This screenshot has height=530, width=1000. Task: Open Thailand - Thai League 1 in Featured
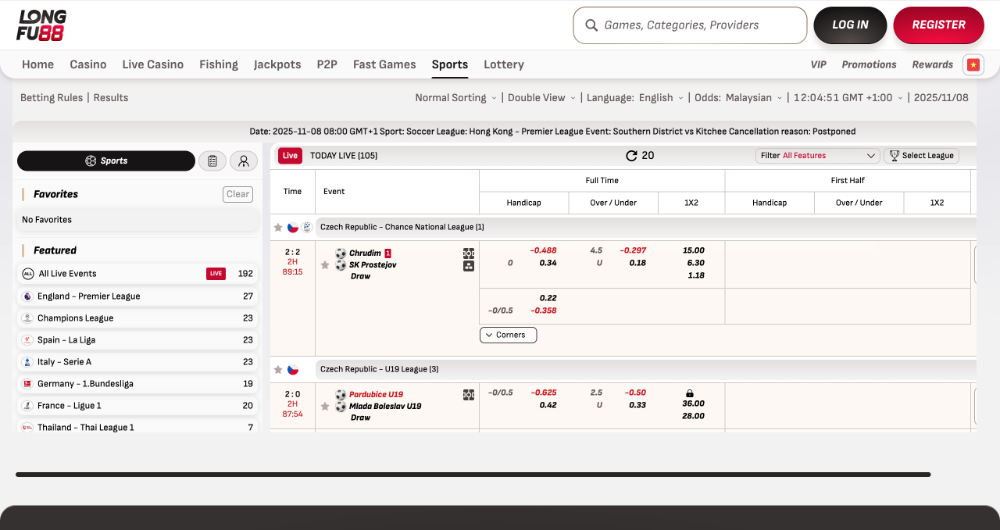pyautogui.click(x=137, y=427)
